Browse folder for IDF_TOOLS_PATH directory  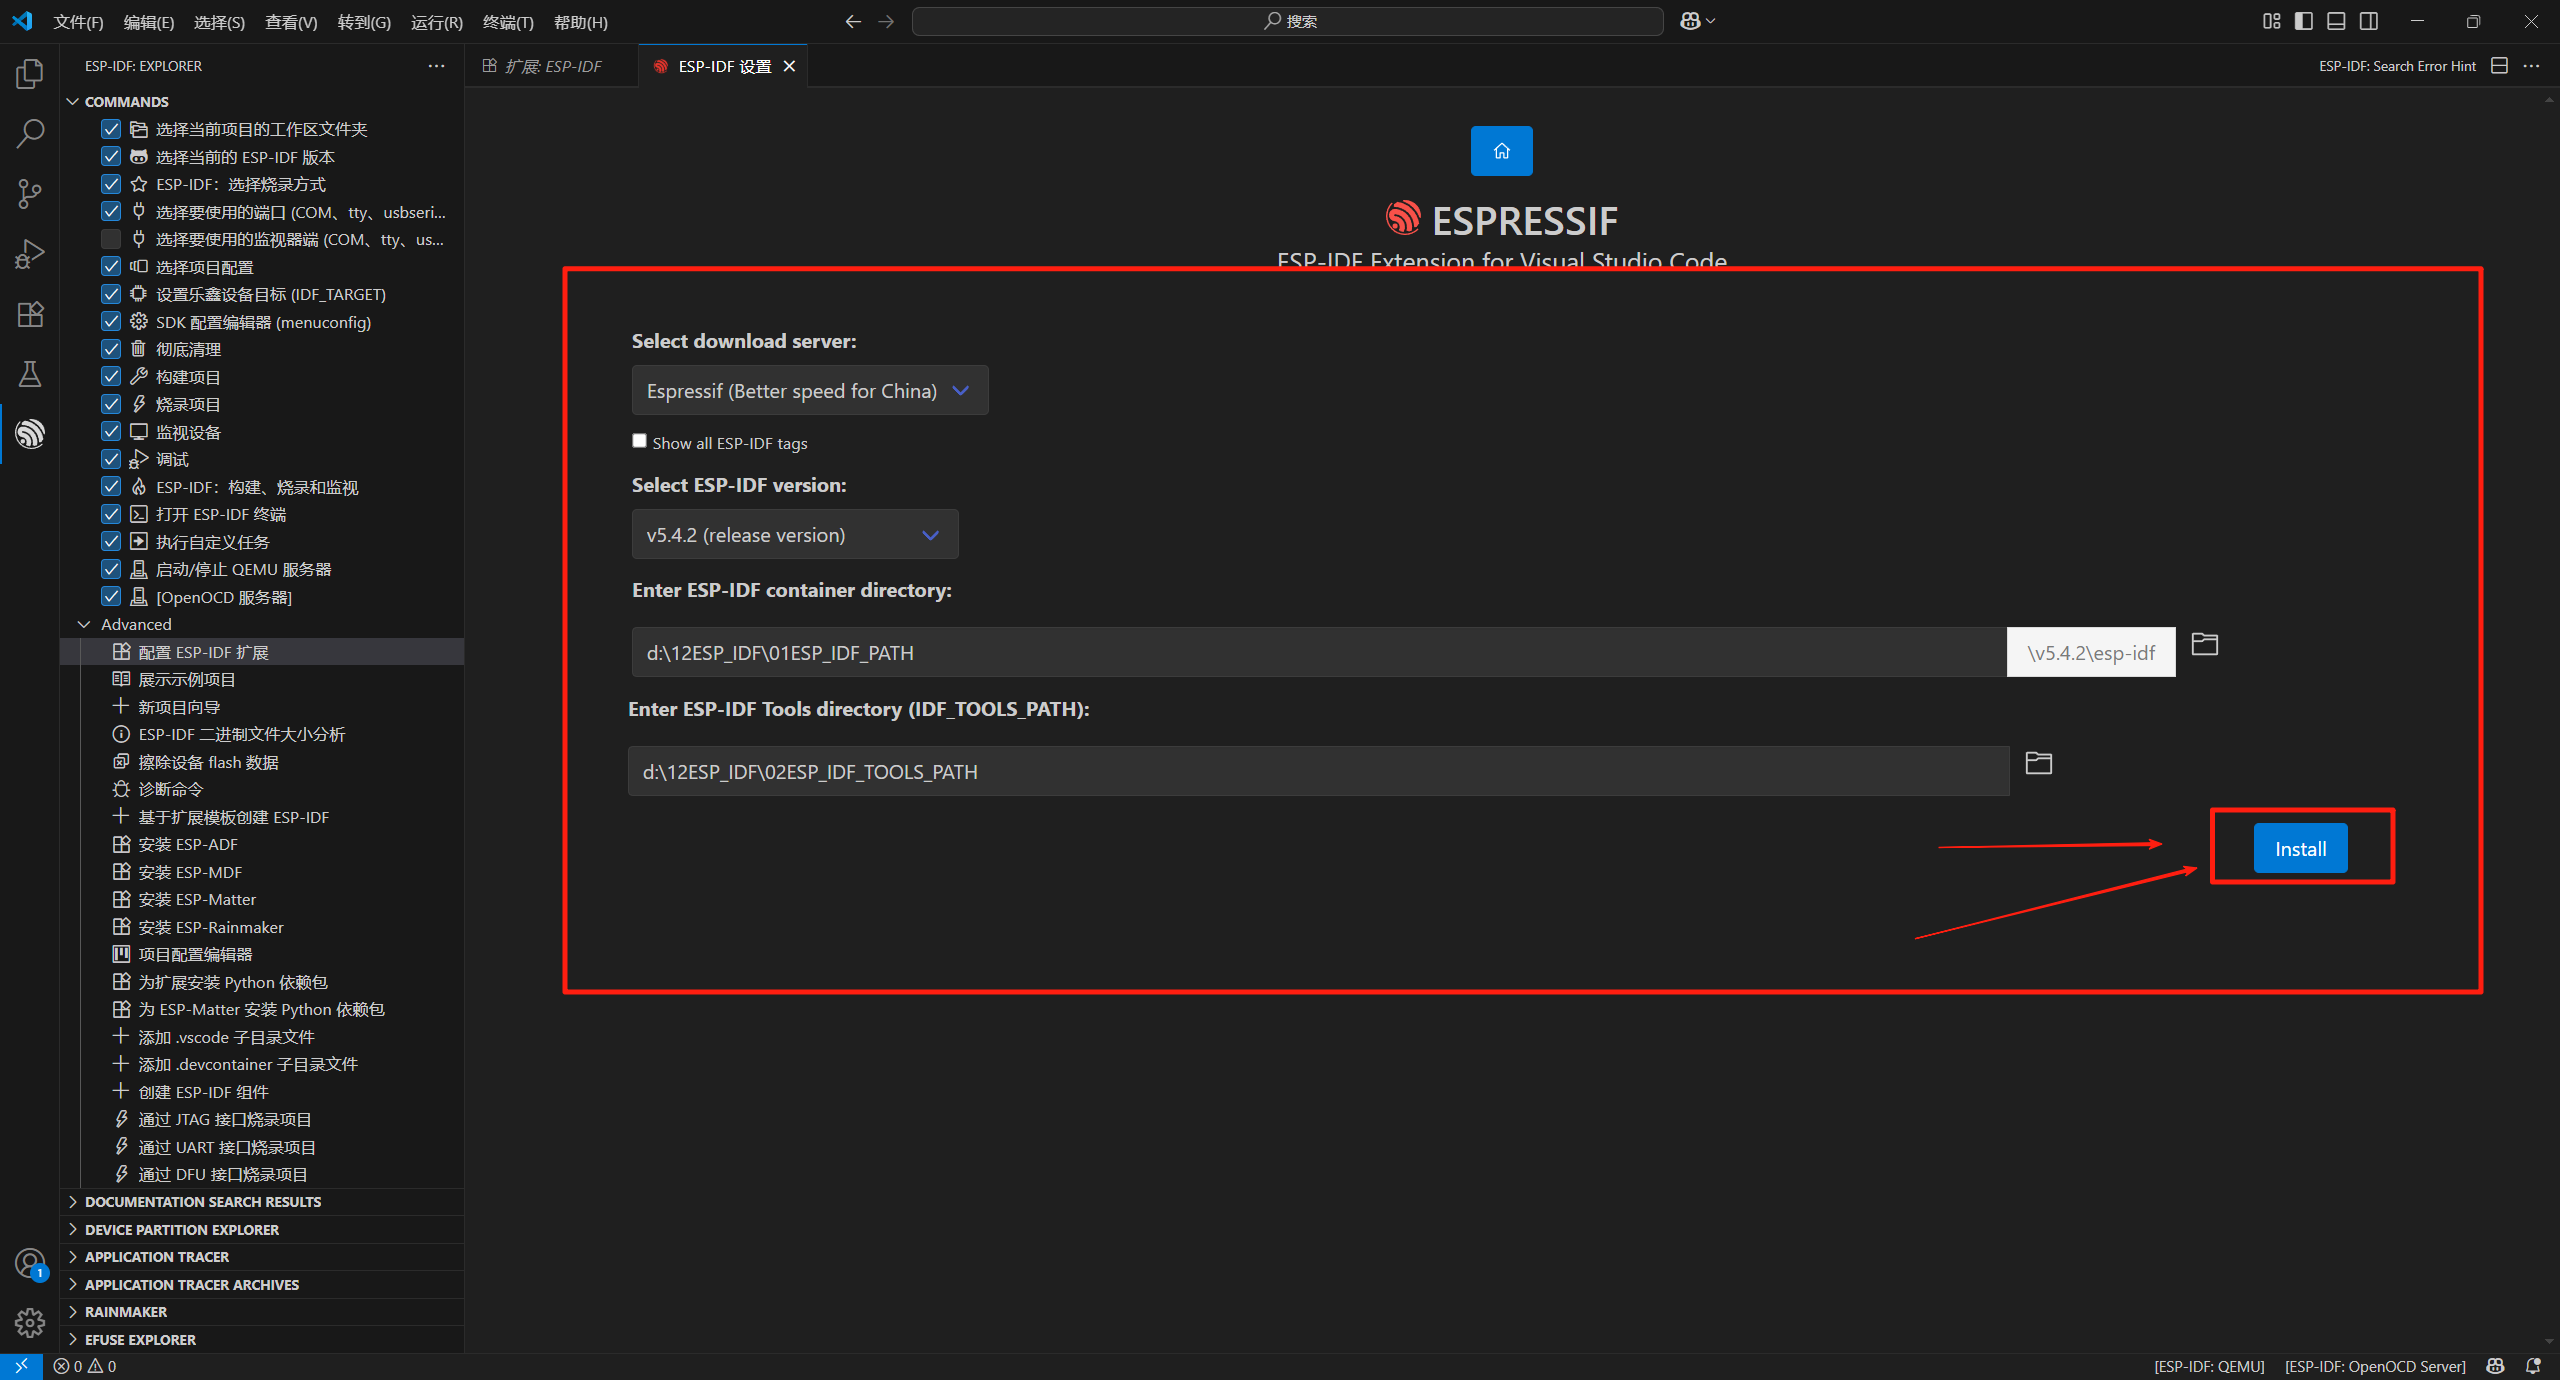(x=2038, y=763)
